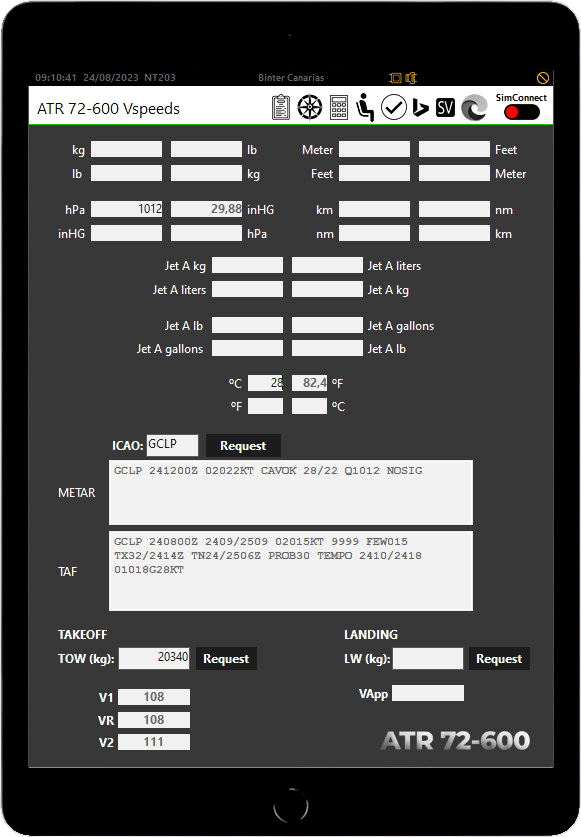Launch the Edge browser icon
The image size is (581, 837).
[474, 107]
